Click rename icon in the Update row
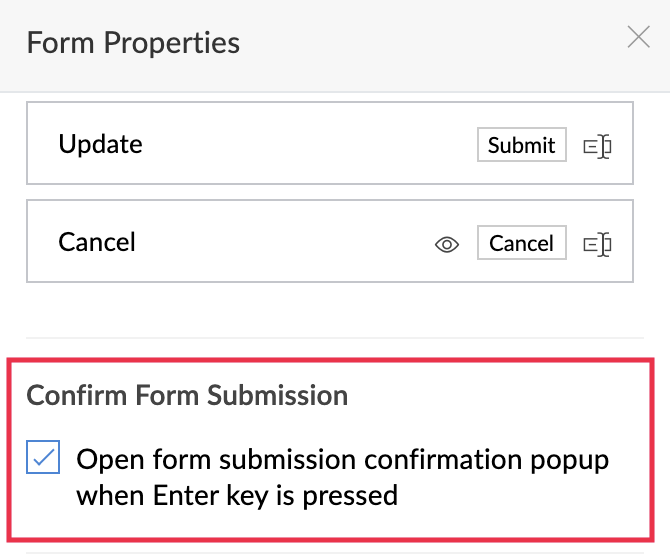Viewport: 670px width, 554px height. [x=597, y=146]
